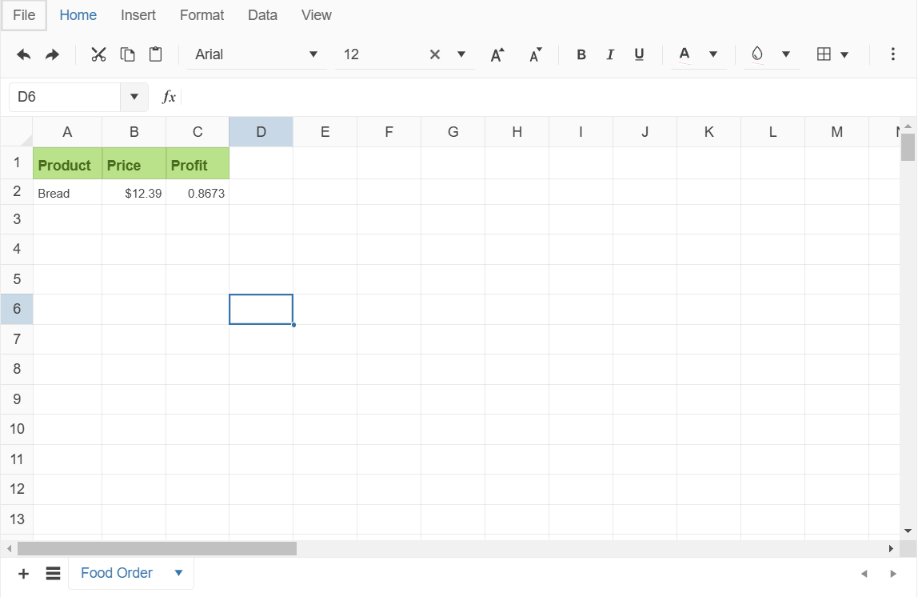
Task: Copy the selected cell
Action: point(127,55)
